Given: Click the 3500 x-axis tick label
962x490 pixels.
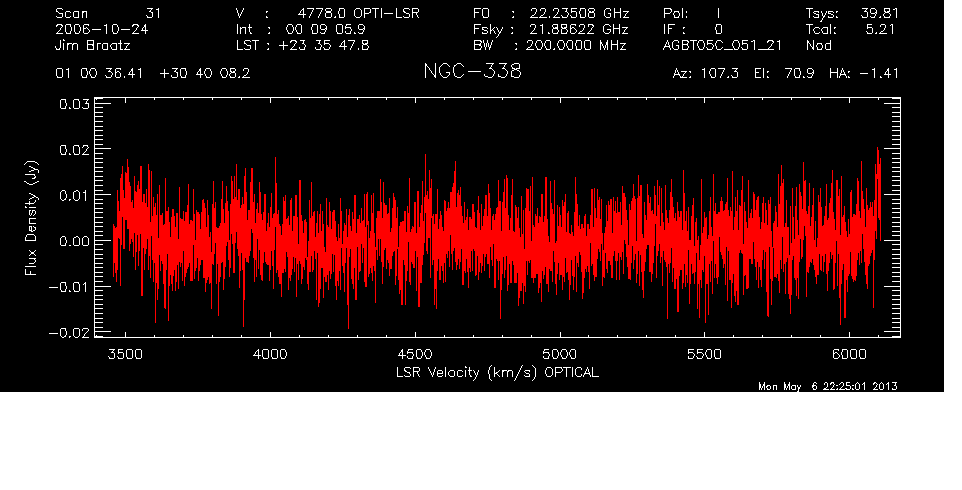Looking at the screenshot, I should pos(125,355).
